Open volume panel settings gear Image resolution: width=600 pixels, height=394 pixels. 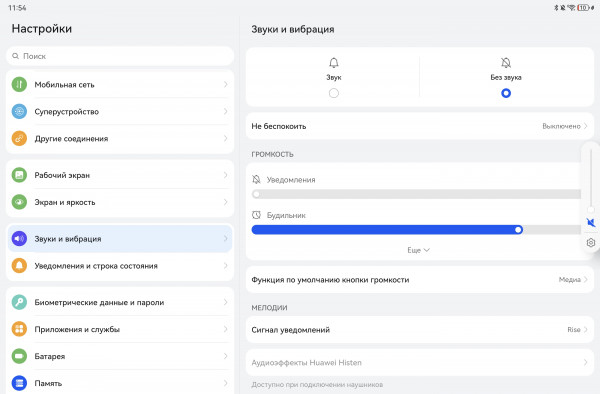pos(591,243)
